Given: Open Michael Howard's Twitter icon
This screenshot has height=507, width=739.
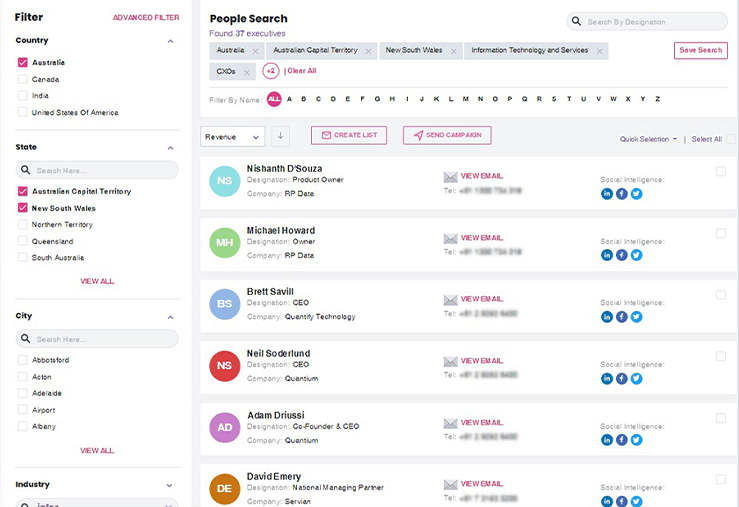Looking at the screenshot, I should 636,255.
